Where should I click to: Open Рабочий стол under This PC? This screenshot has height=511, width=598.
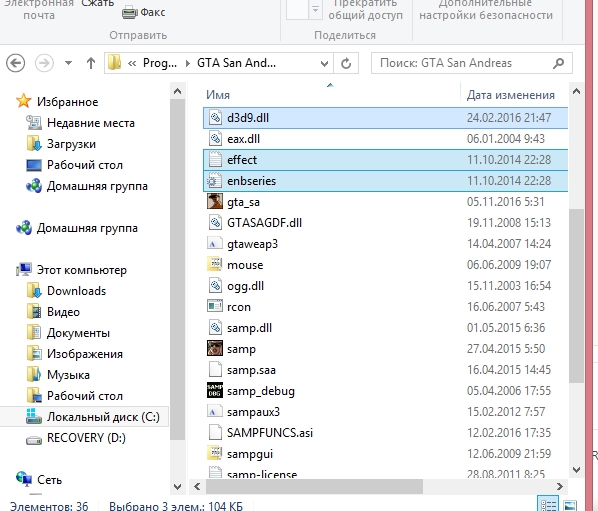point(85,395)
